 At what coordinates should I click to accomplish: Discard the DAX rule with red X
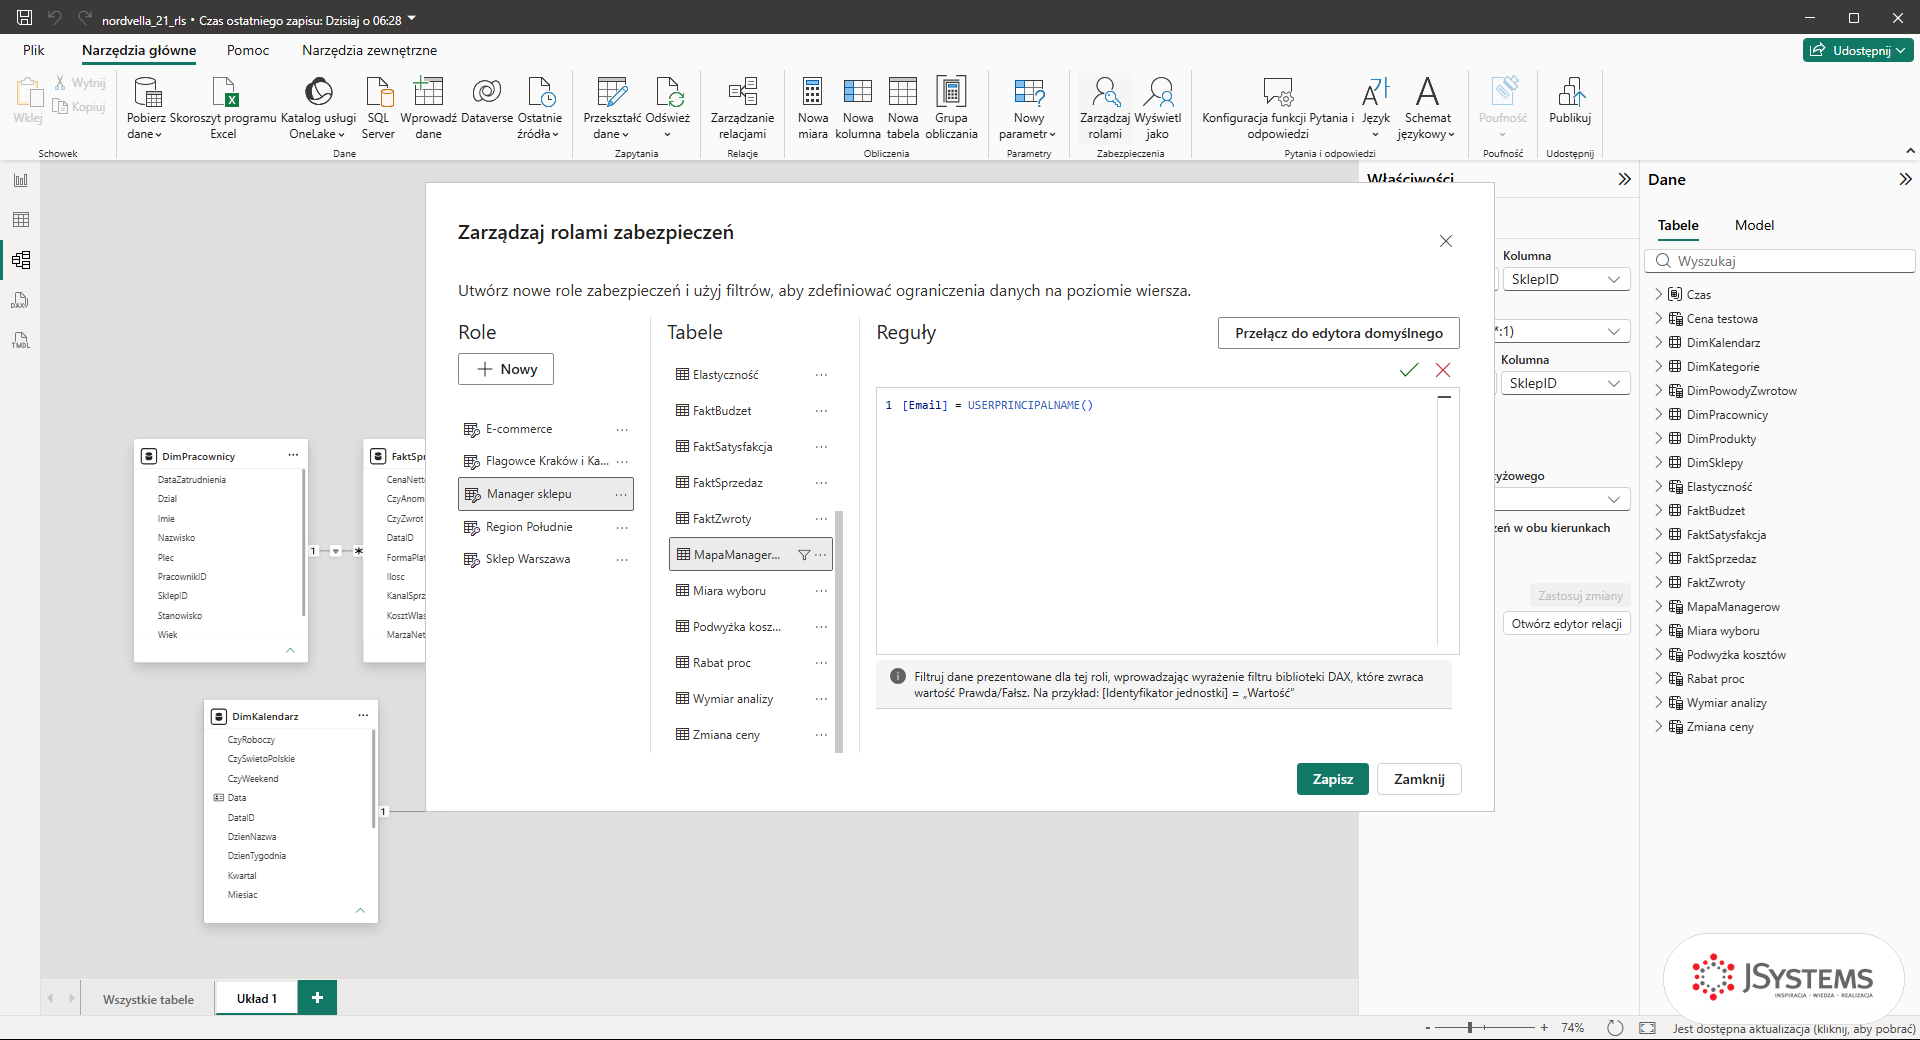(x=1443, y=370)
